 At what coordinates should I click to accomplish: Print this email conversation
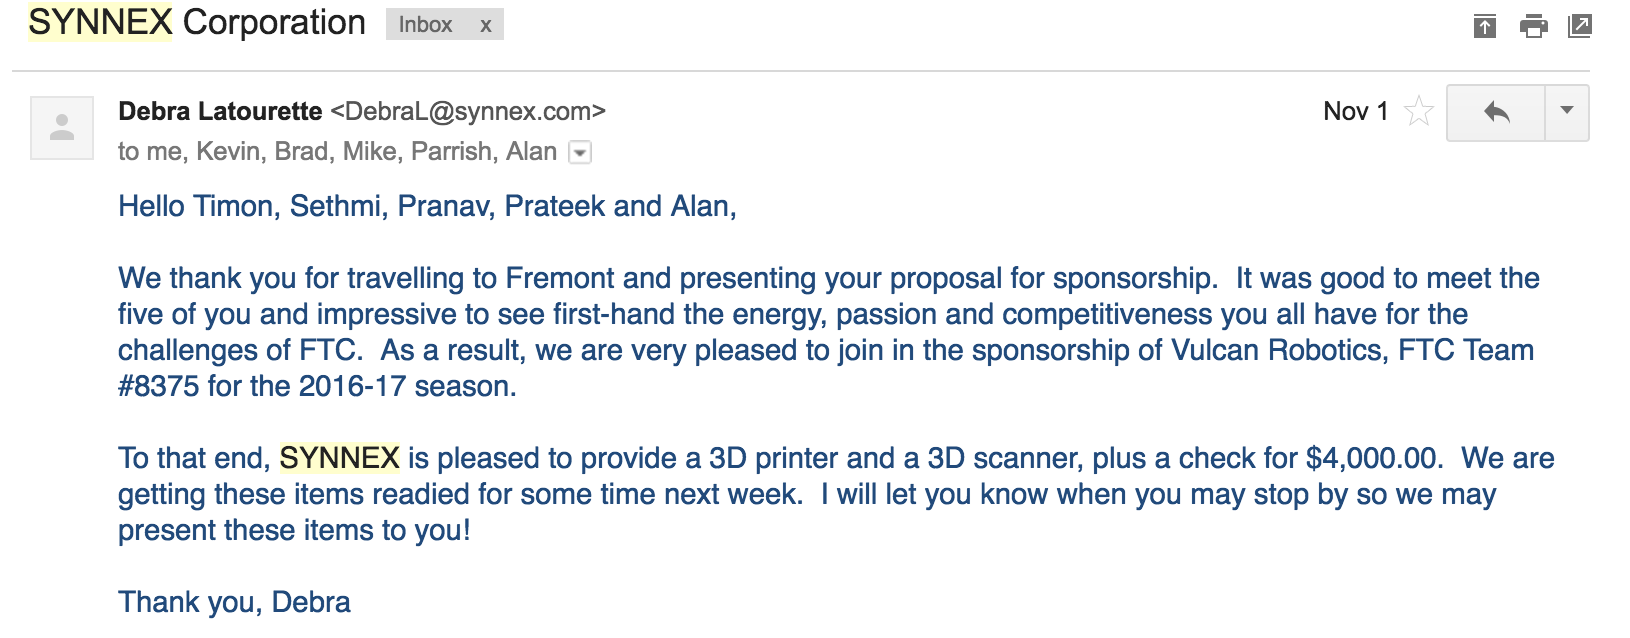1533,26
